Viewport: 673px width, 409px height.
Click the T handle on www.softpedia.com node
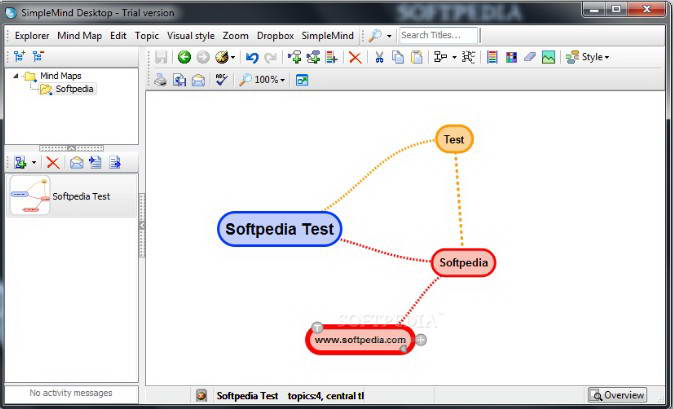coord(317,328)
